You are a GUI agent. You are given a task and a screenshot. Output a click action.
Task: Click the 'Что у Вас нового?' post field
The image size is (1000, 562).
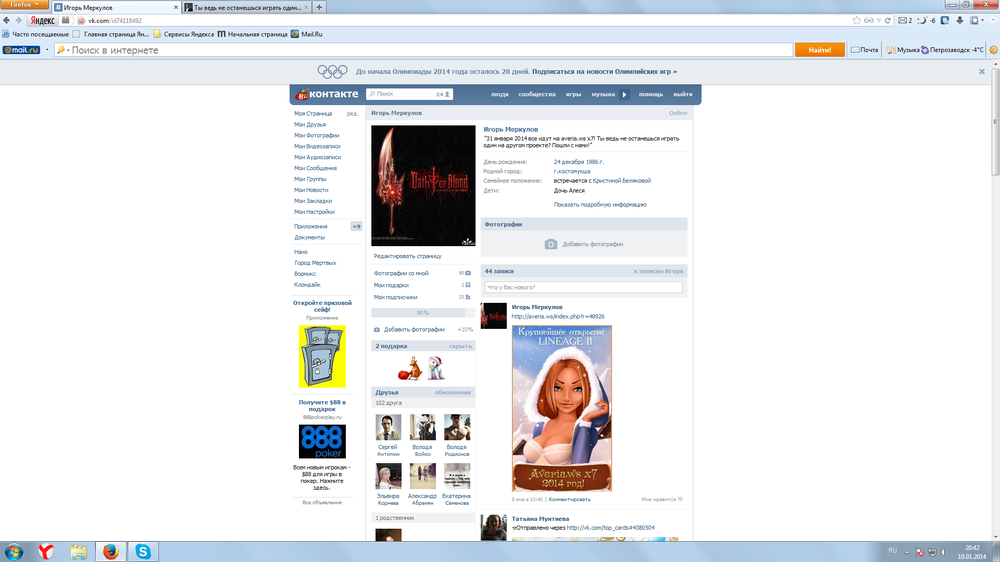583,288
